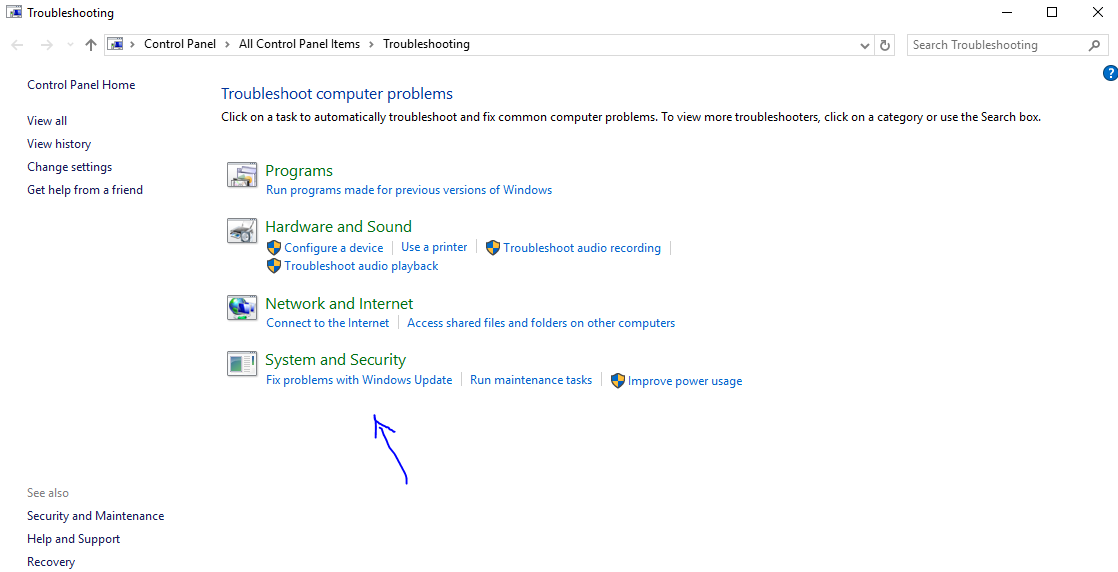The height and width of the screenshot is (572, 1118).
Task: Click the Network and Internet globe icon
Action: [x=242, y=308]
